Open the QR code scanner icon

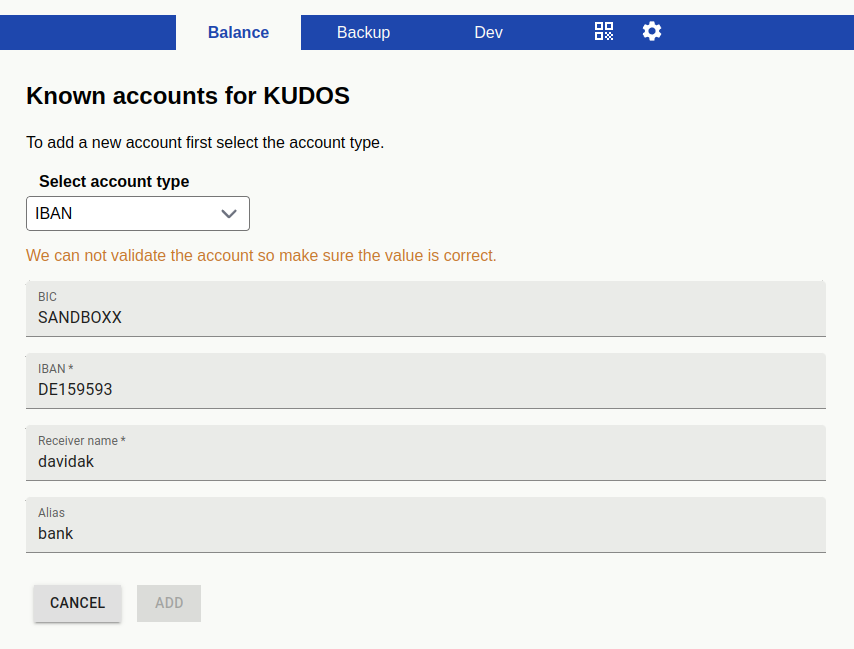[x=604, y=31]
